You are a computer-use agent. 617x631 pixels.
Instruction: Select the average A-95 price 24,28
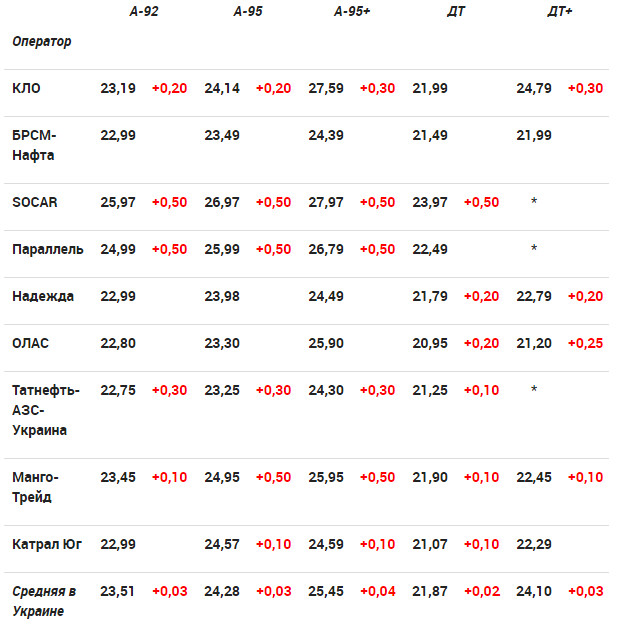pyautogui.click(x=222, y=591)
